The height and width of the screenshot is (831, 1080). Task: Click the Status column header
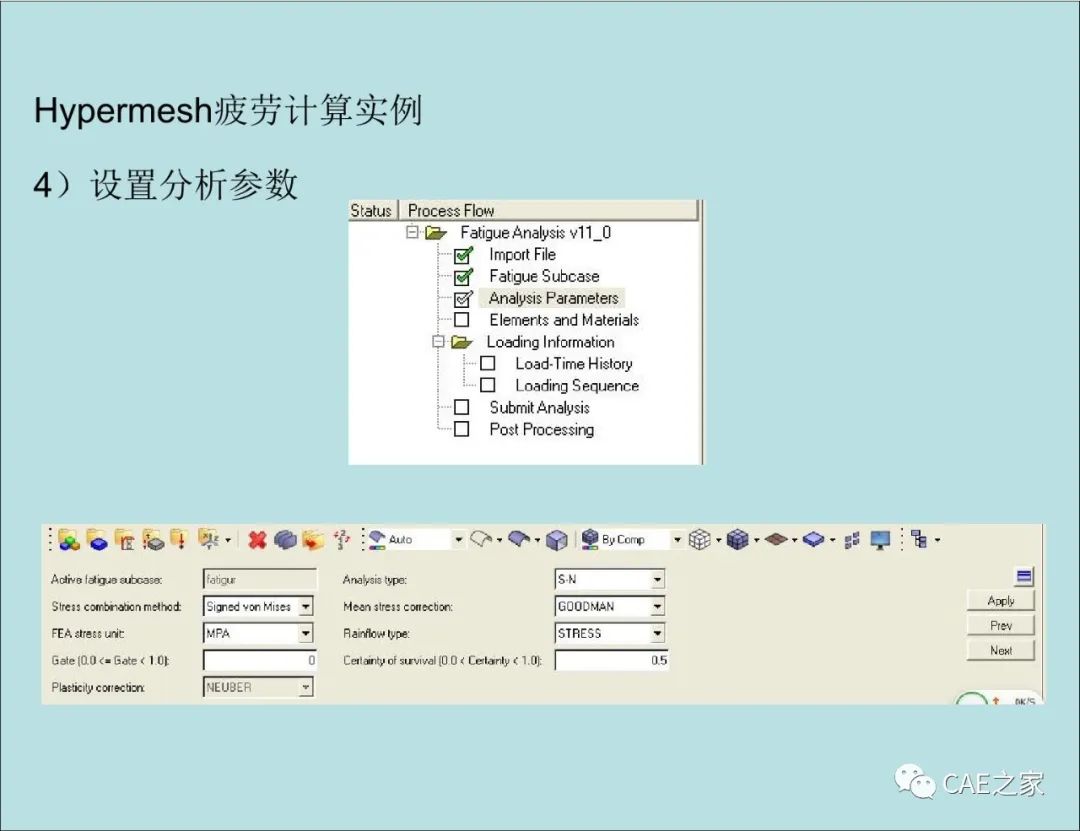[372, 210]
